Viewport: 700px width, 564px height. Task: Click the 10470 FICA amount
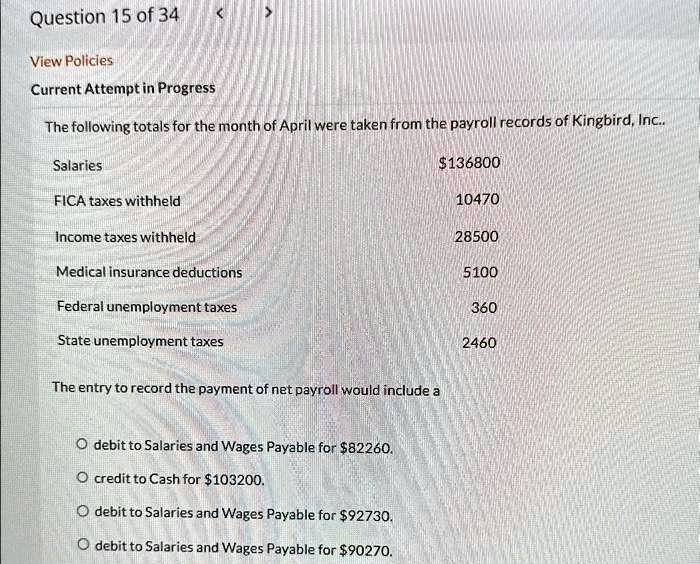click(476, 200)
